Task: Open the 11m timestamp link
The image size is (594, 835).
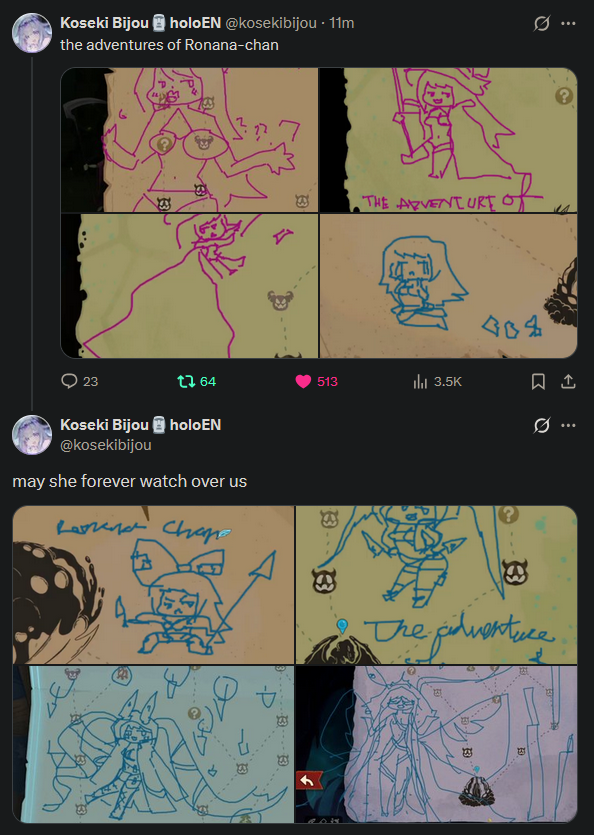Action: coord(341,23)
